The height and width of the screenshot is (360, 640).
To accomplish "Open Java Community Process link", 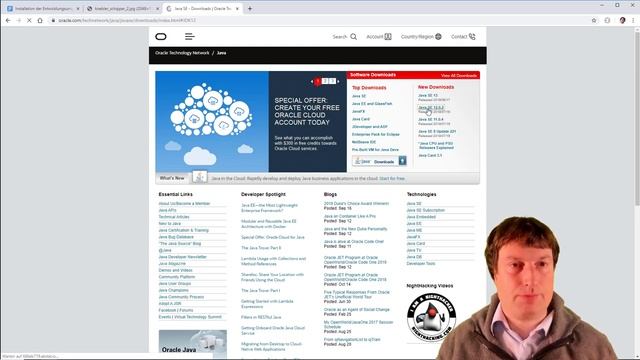I will tap(181, 297).
